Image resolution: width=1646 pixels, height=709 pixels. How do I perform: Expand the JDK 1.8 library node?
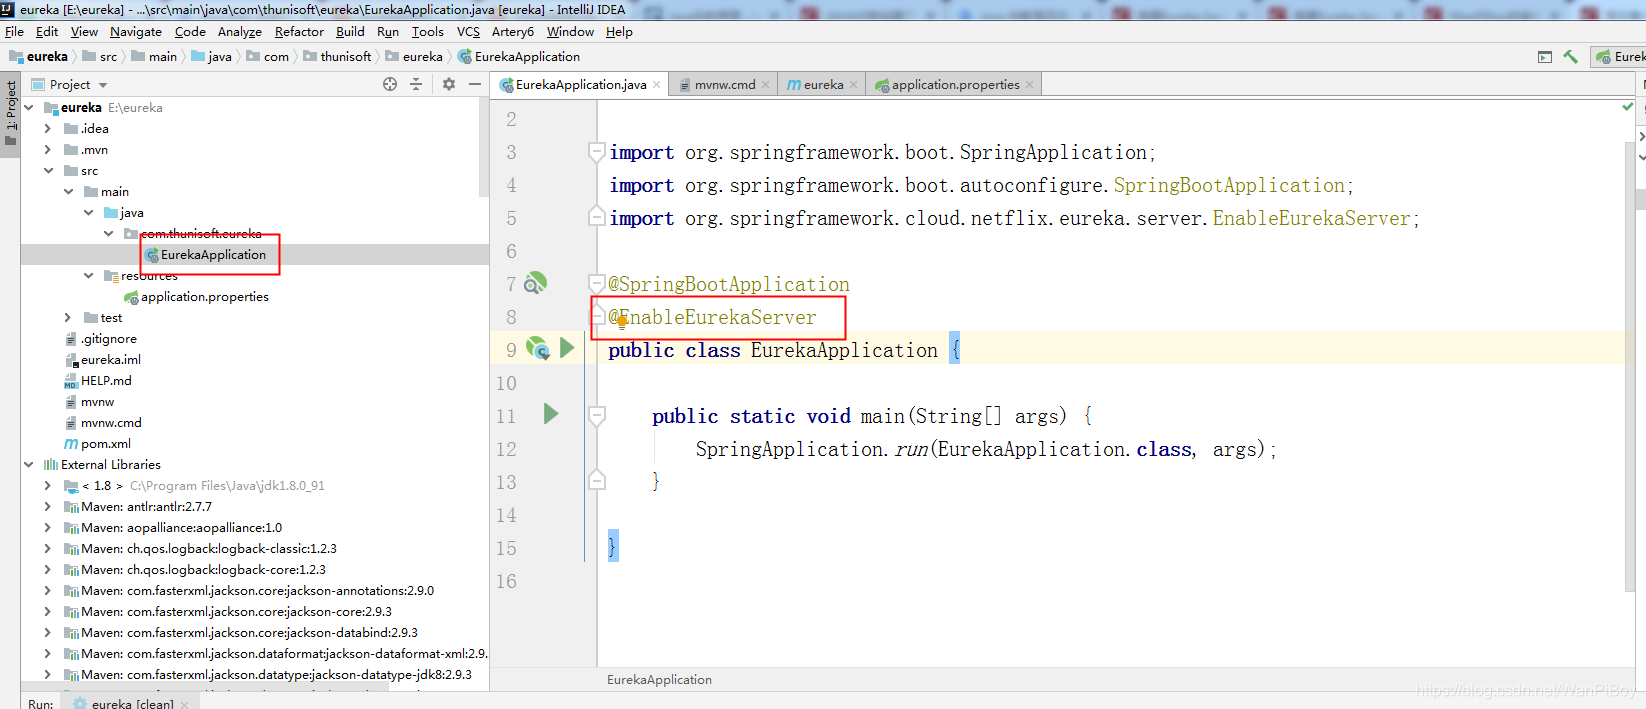tap(47, 485)
